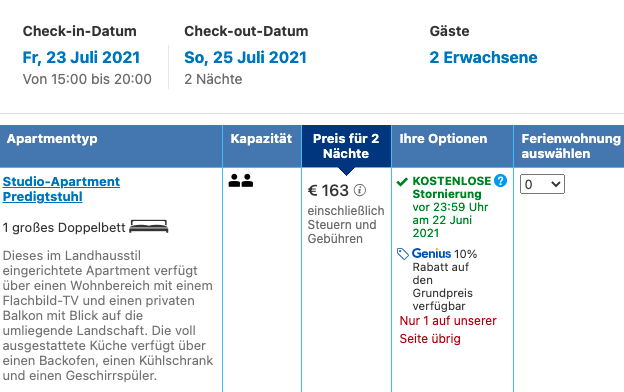Change check-in date Fr, 23 Juli 2021
Screen dimensions: 624x392
click(x=81, y=57)
